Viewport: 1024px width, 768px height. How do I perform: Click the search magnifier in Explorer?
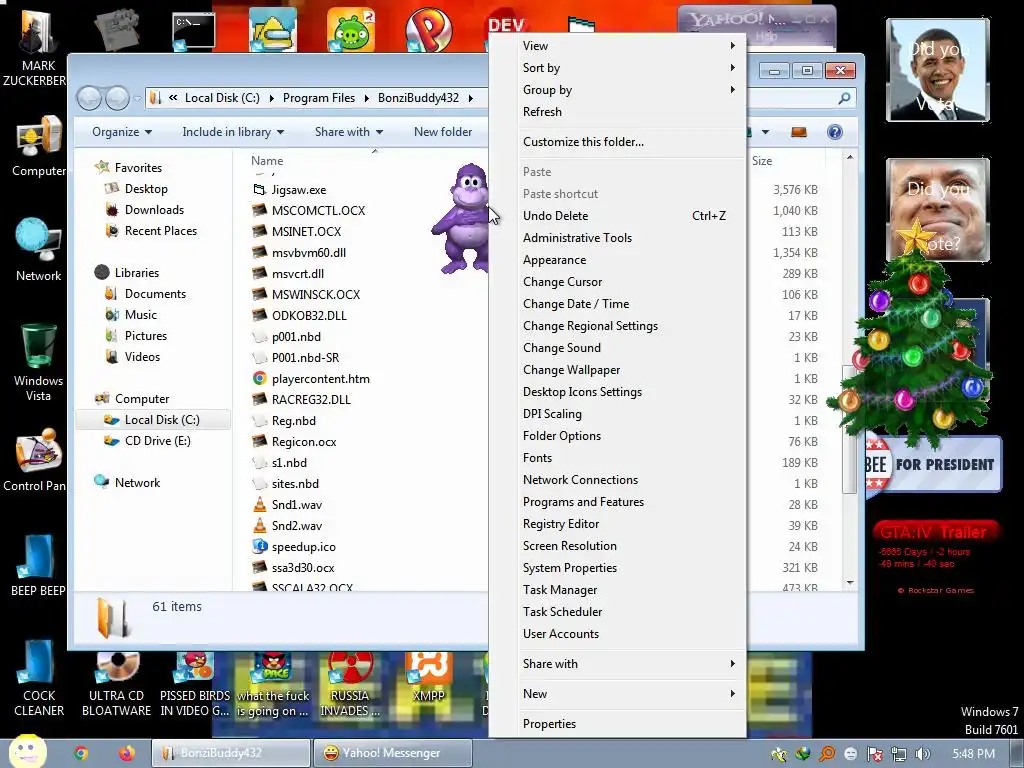click(844, 98)
